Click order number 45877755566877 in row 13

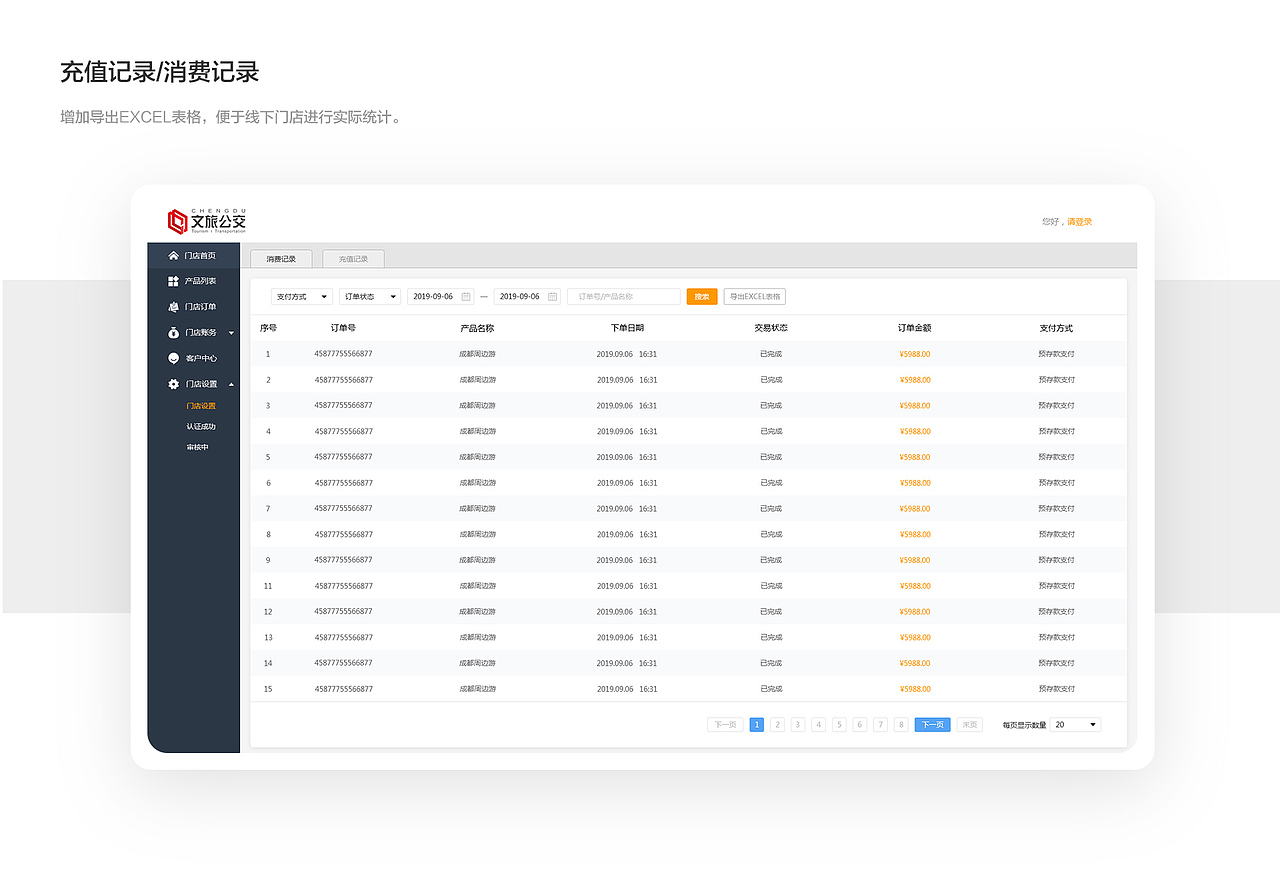point(343,638)
